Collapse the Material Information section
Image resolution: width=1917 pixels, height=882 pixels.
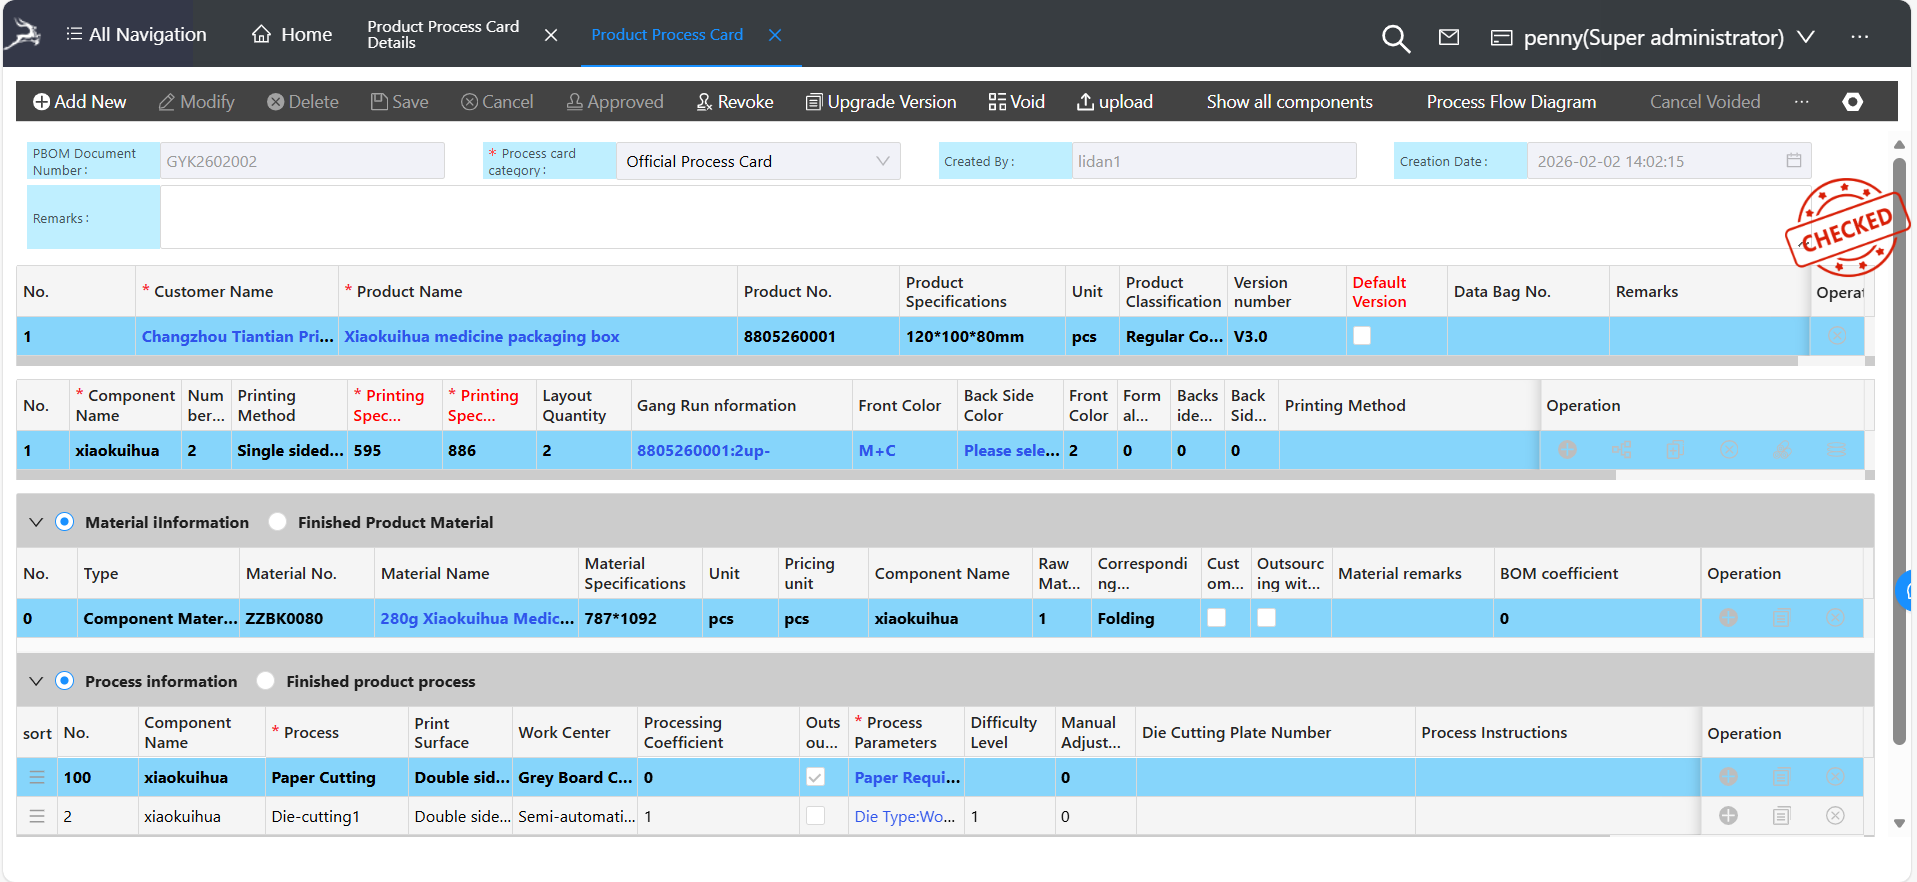(x=36, y=522)
